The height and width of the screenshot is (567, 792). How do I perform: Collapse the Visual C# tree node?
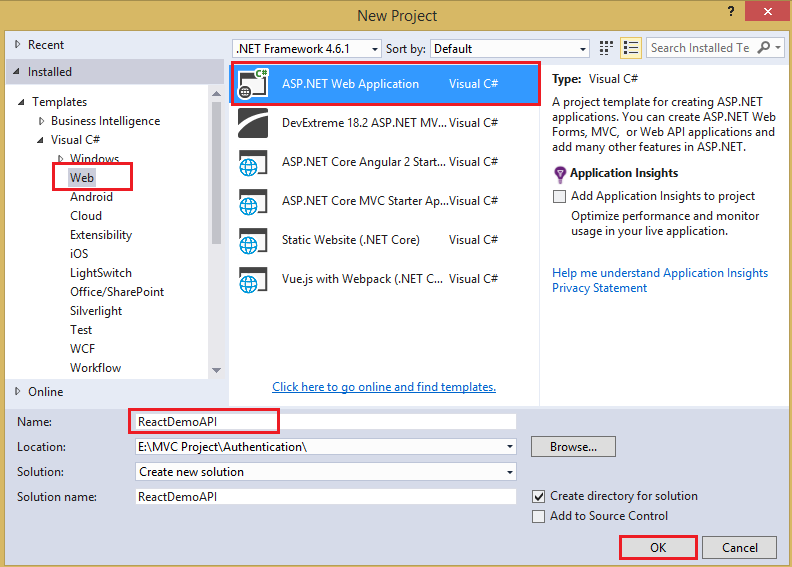click(40, 140)
